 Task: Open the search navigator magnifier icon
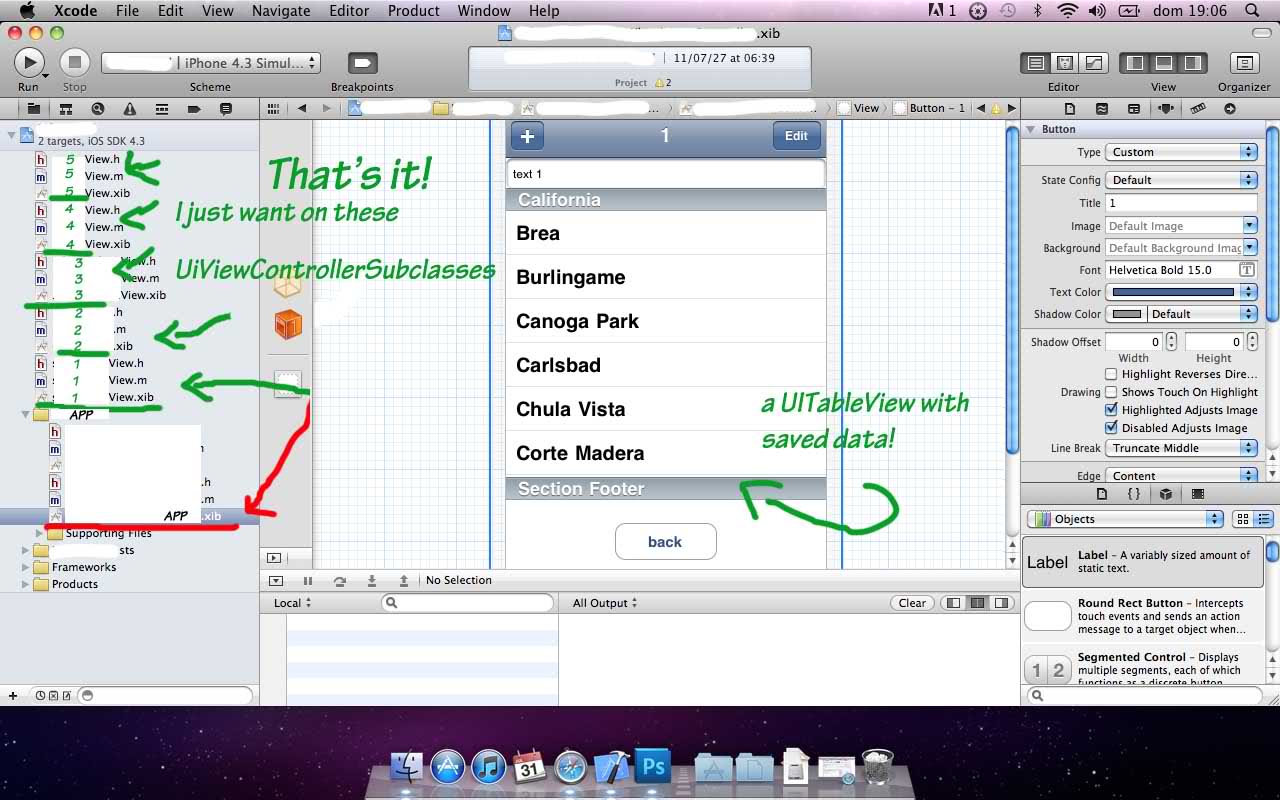tap(98, 108)
